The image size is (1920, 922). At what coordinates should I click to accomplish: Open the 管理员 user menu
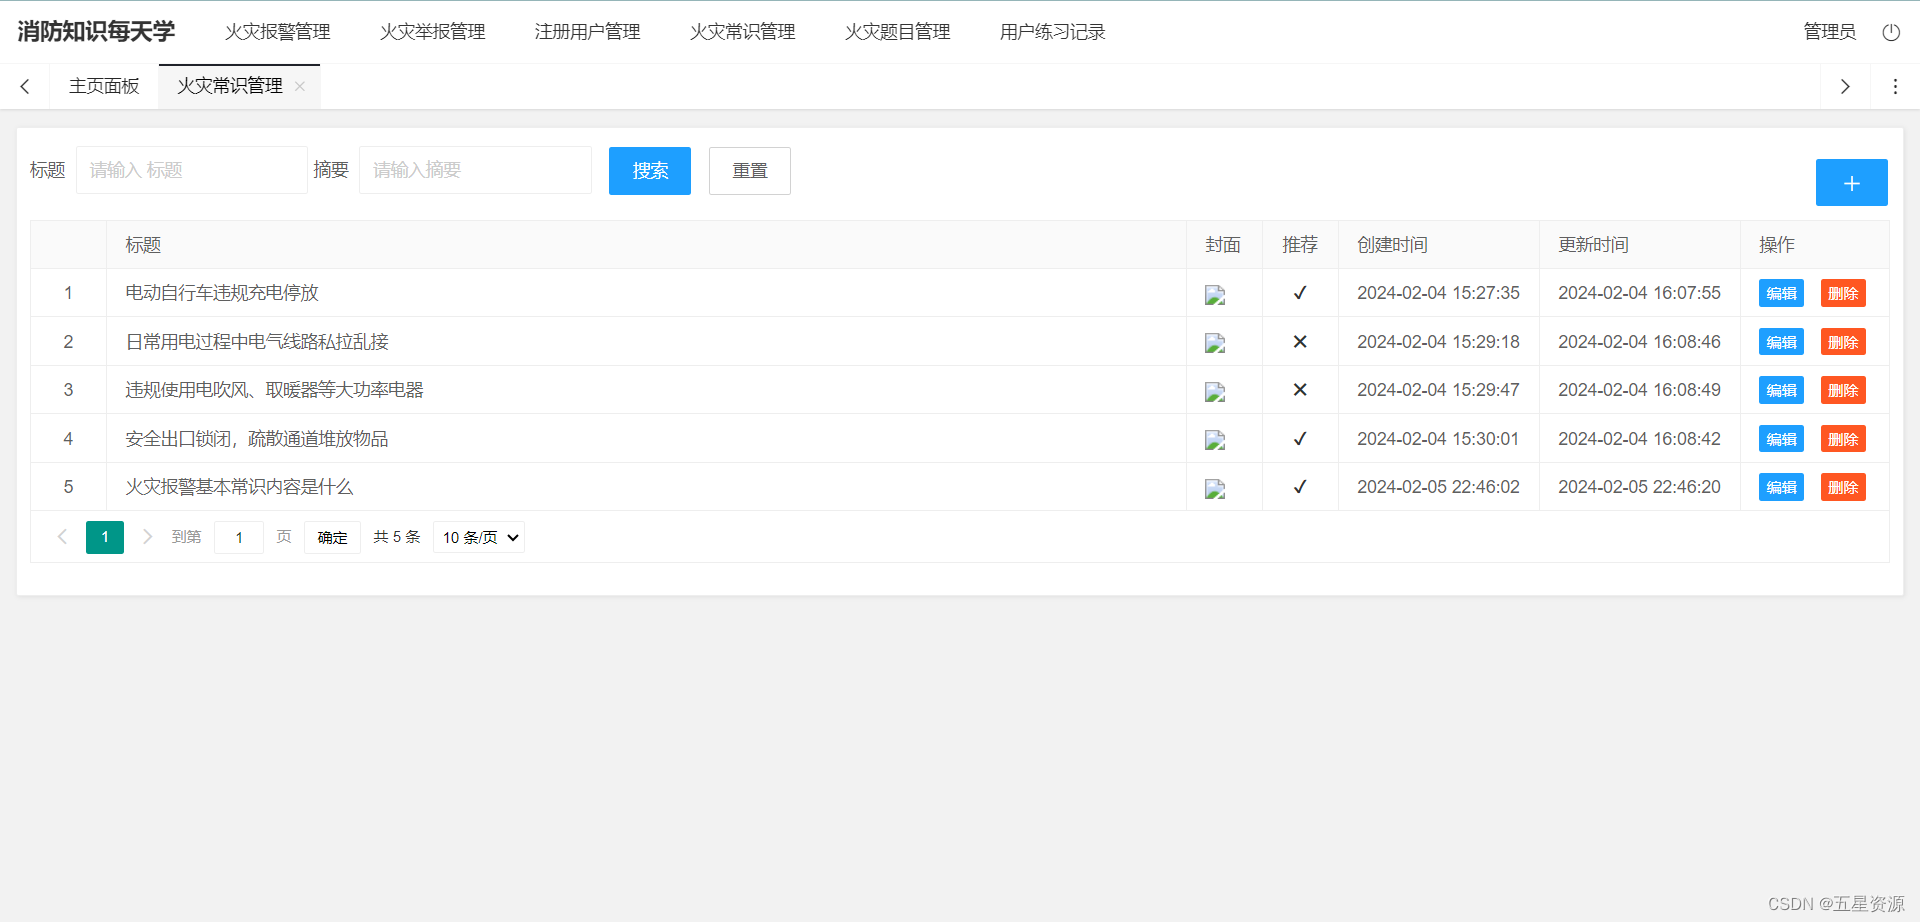click(x=1829, y=32)
